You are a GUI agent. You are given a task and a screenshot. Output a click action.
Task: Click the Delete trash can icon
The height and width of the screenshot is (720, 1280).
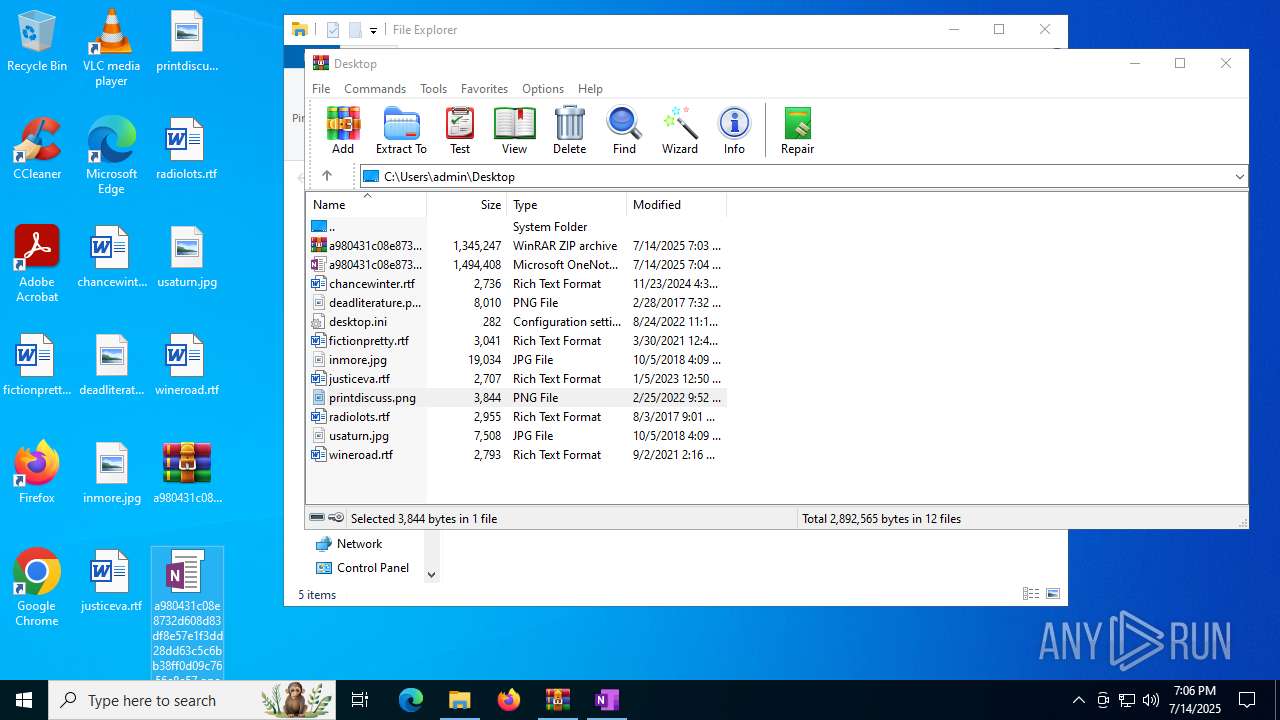click(x=569, y=131)
